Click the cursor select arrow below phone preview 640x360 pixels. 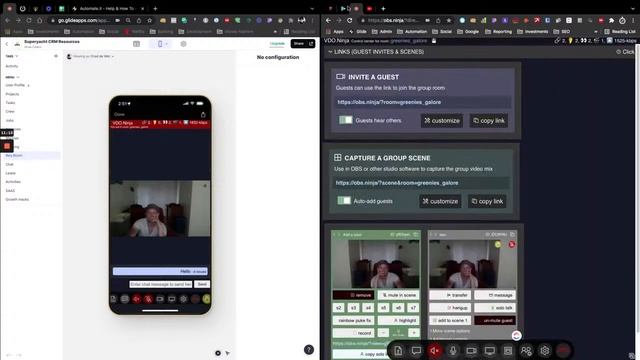point(227,353)
